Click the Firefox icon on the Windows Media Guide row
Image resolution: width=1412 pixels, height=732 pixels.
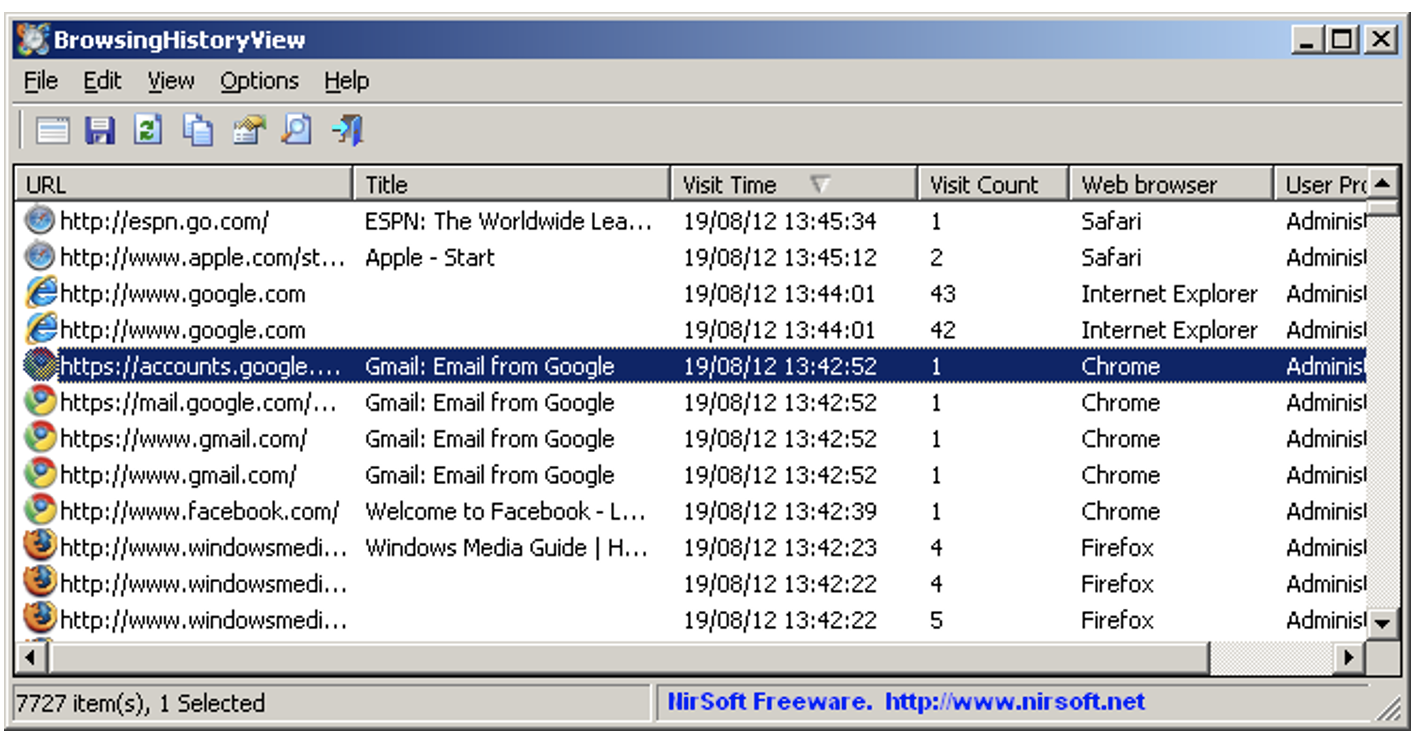pyautogui.click(x=40, y=547)
